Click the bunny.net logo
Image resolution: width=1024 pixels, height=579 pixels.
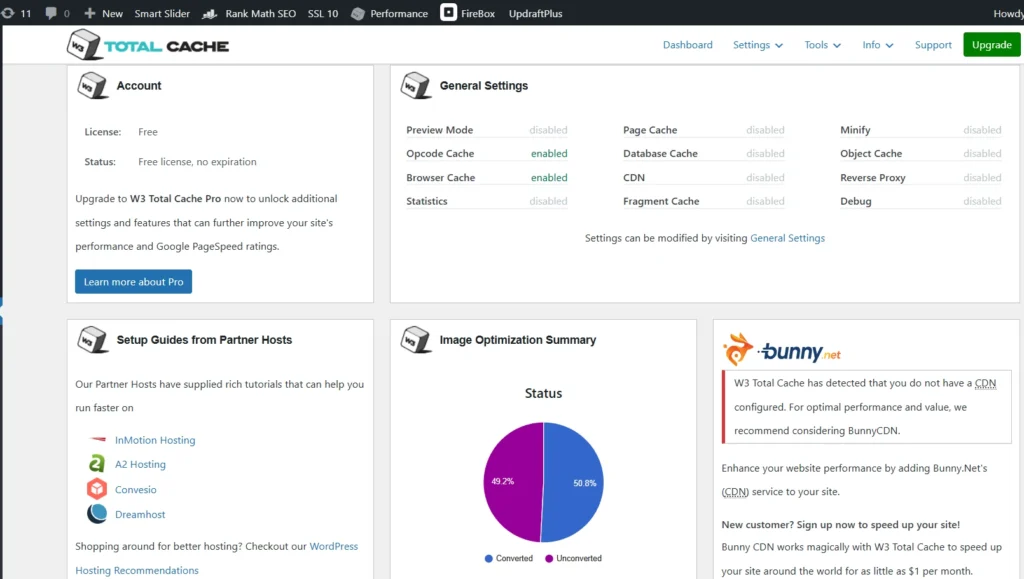[x=782, y=350]
